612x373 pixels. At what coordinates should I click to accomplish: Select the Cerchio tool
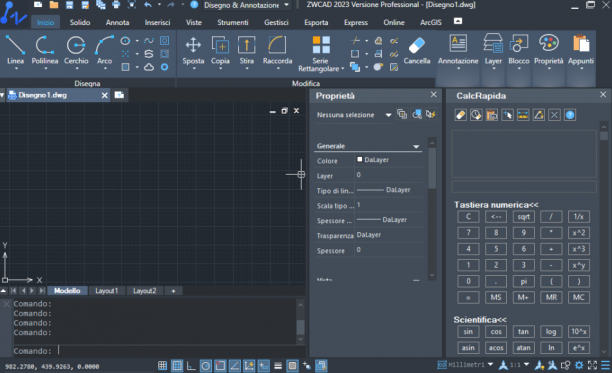point(76,50)
